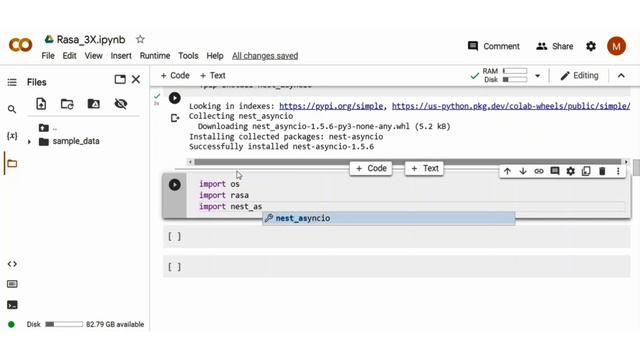Upload a file to session storage
640x360 pixels.
41,104
